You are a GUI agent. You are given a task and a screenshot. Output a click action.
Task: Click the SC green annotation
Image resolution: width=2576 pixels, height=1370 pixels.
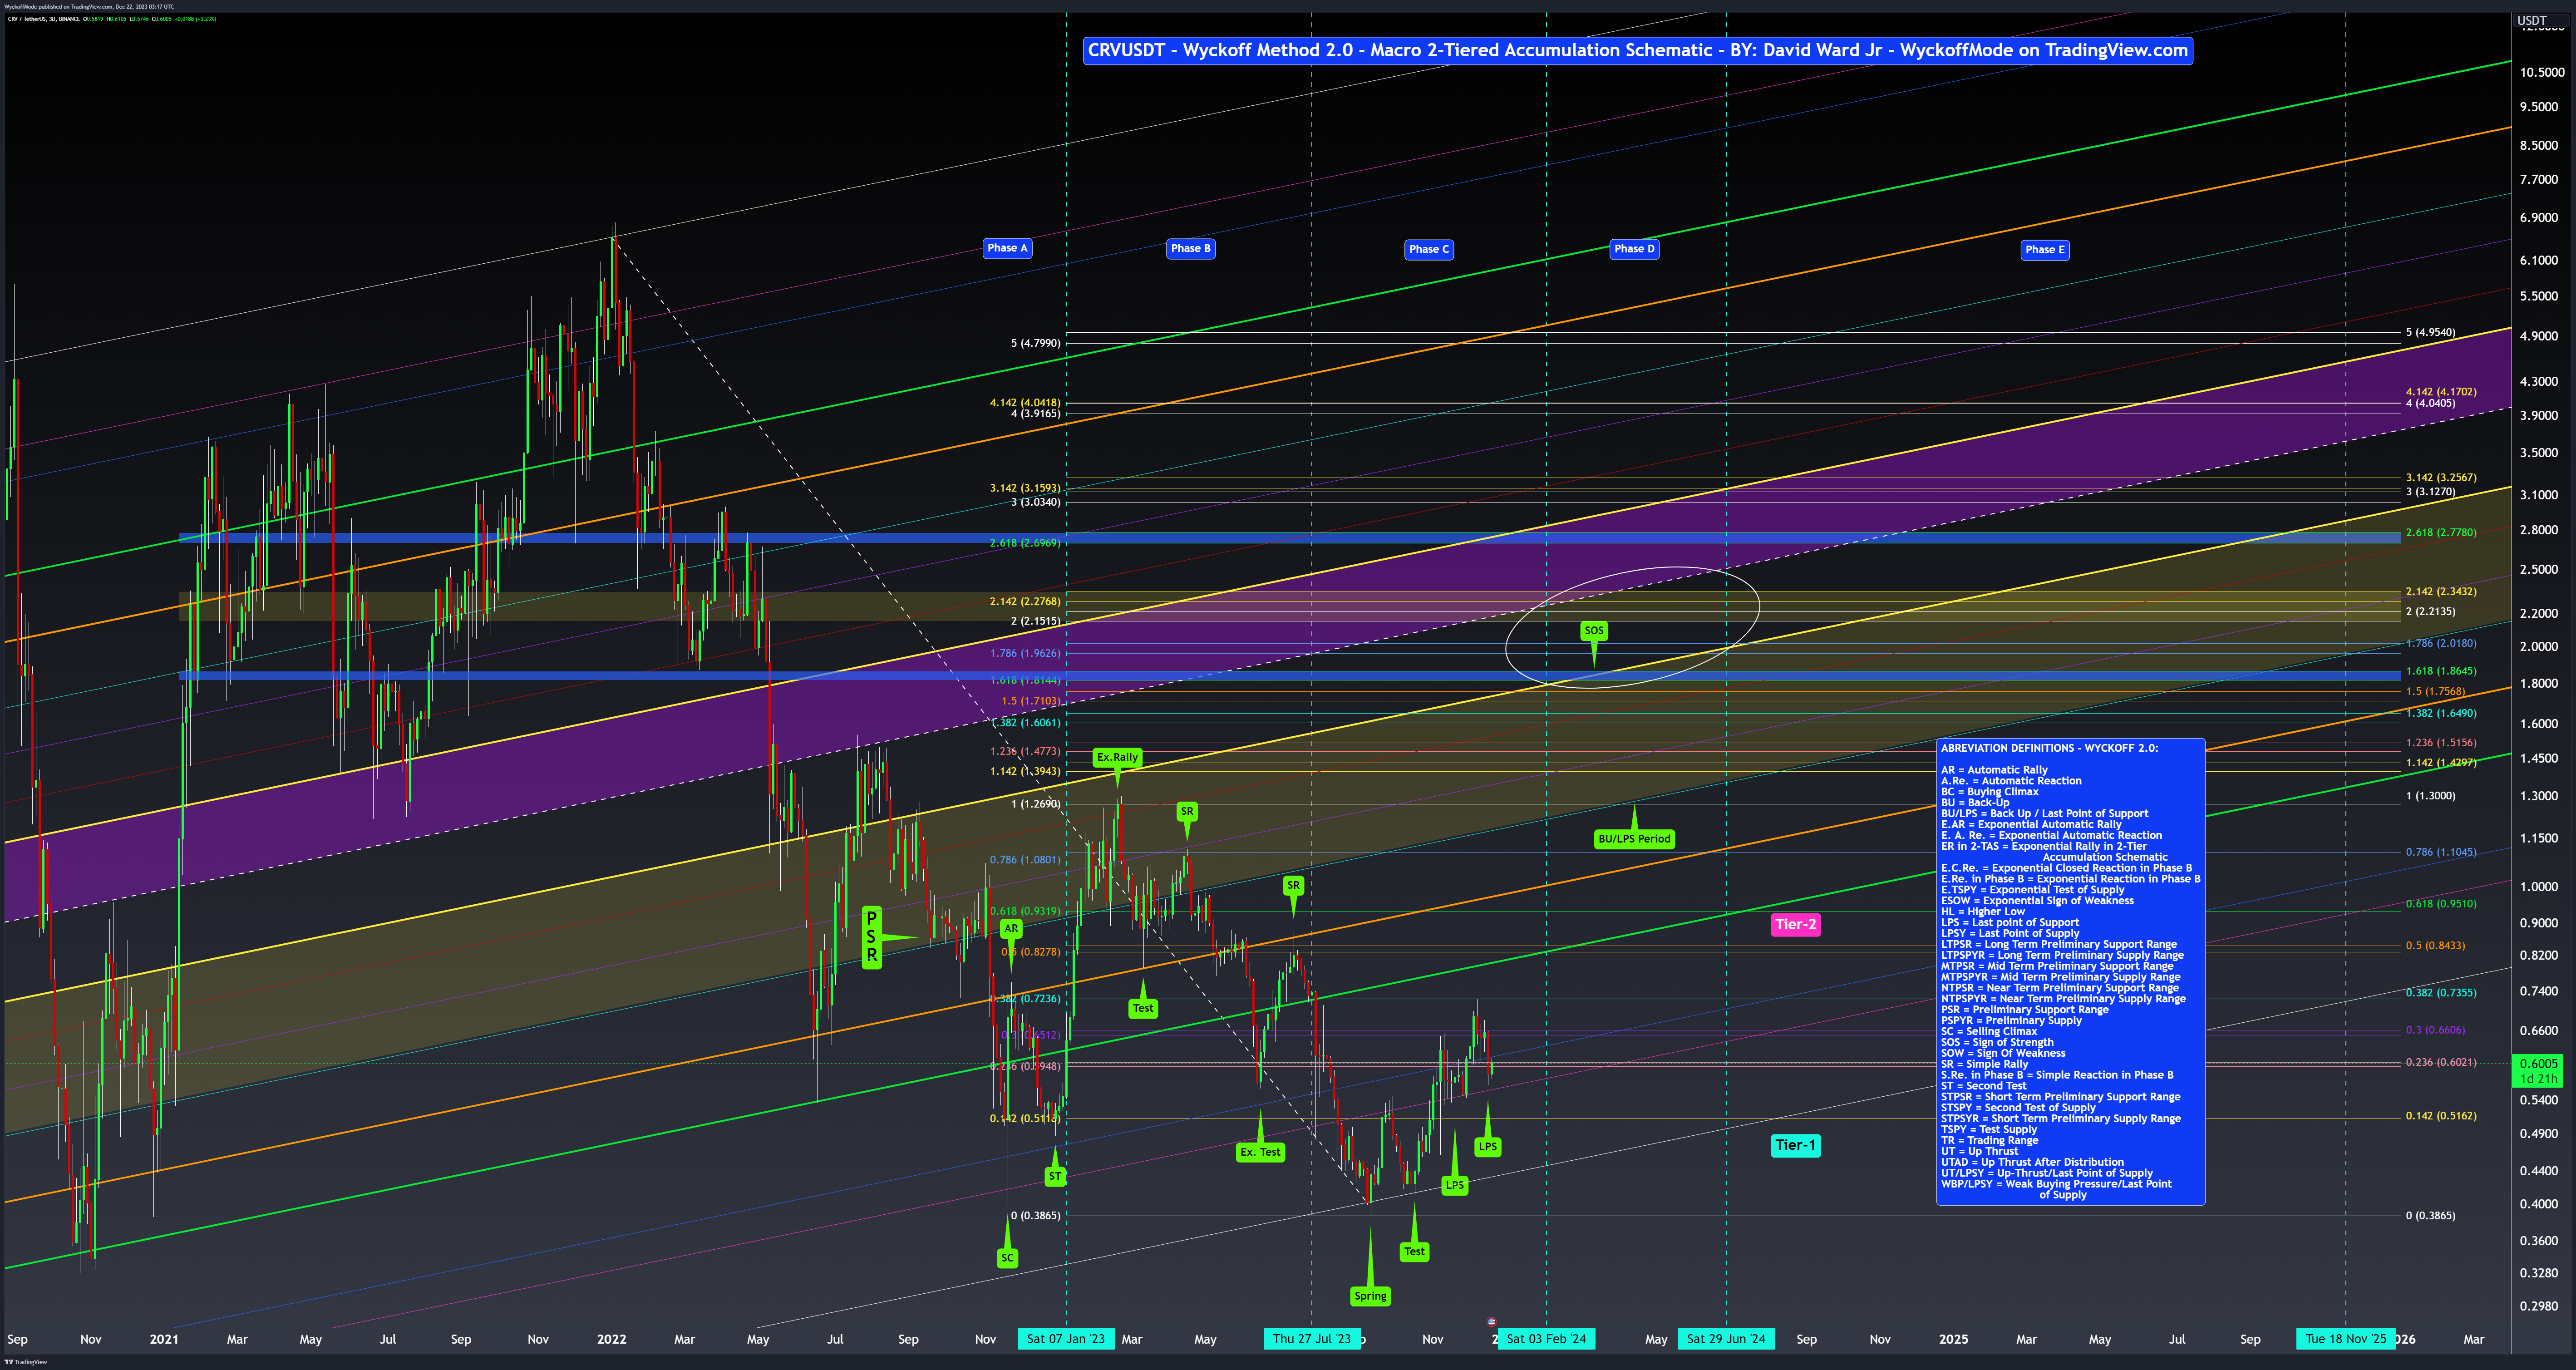(x=1007, y=1258)
